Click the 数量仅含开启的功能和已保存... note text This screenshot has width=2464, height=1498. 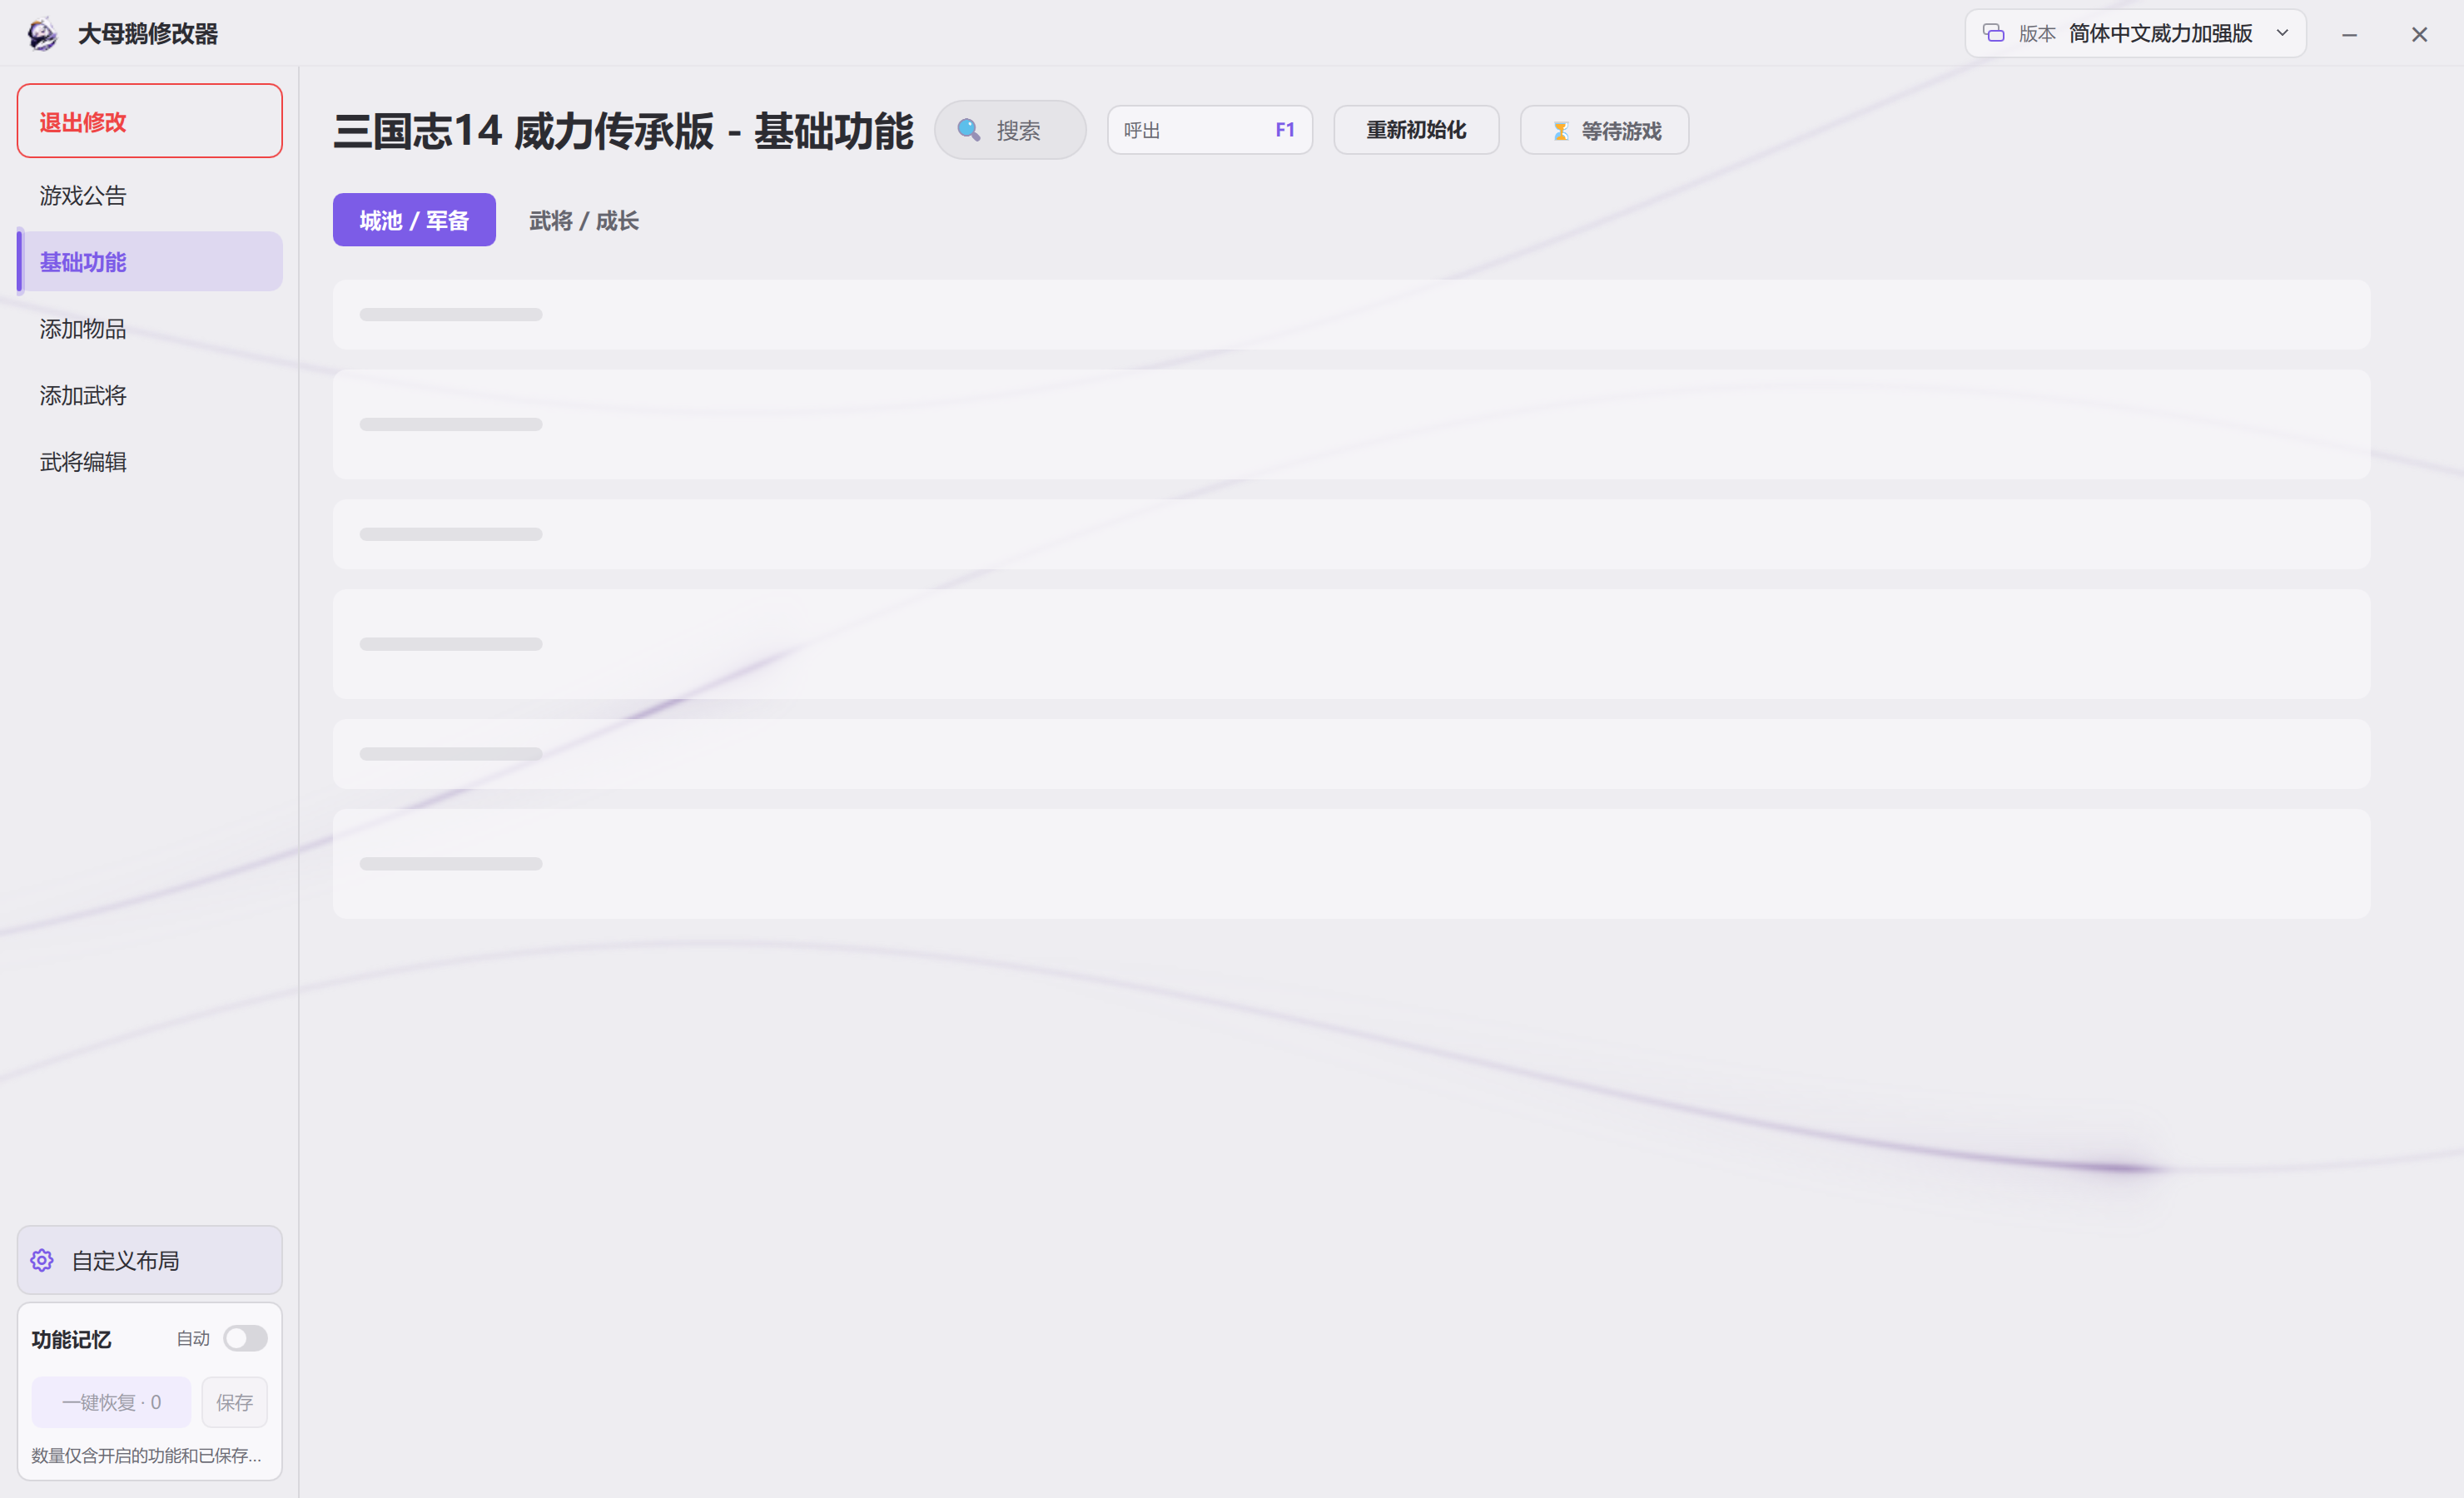pos(146,1455)
